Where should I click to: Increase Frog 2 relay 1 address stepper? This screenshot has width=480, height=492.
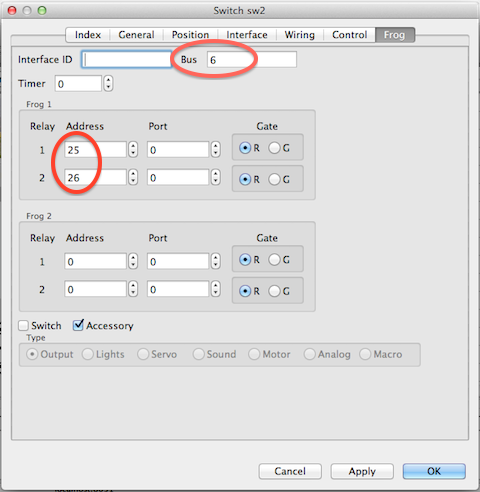coord(133,257)
